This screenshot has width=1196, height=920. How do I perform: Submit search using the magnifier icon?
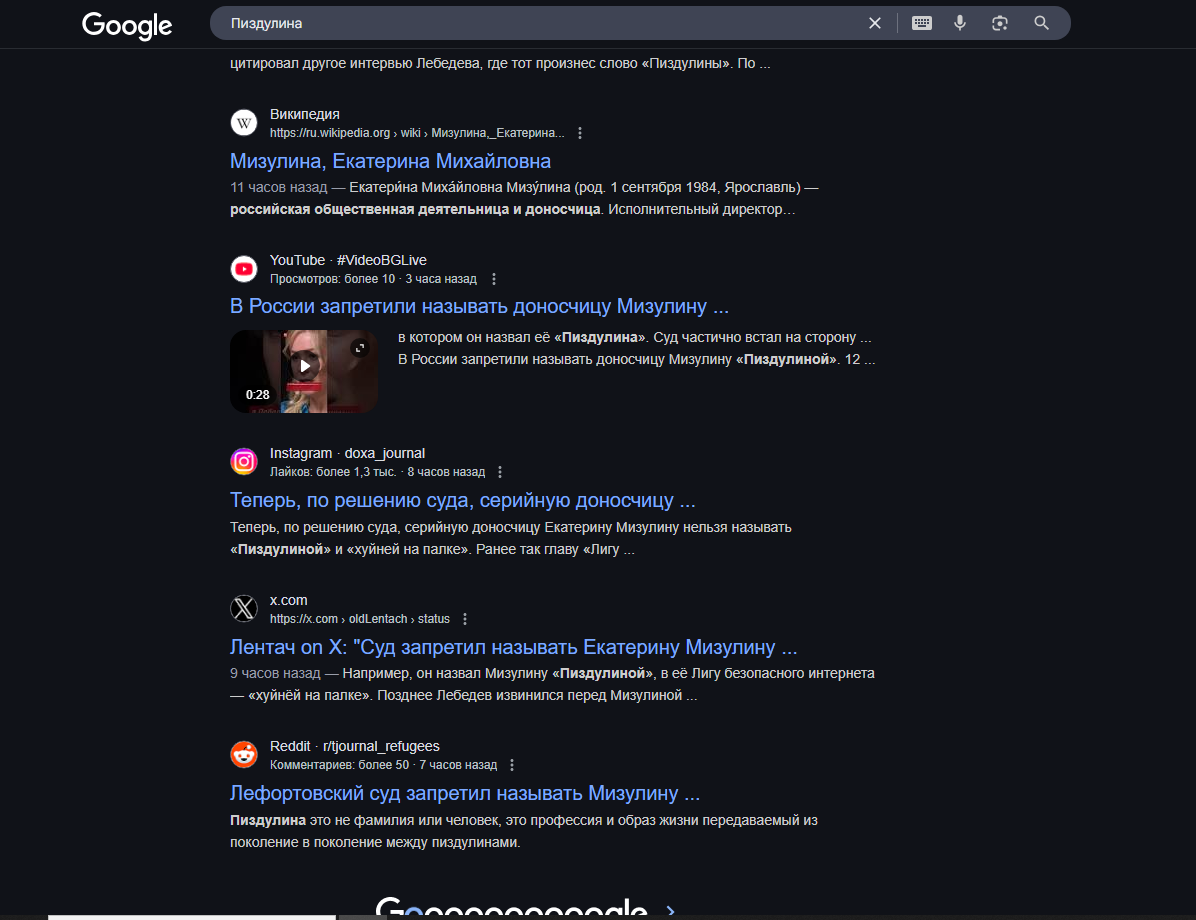tap(1041, 24)
